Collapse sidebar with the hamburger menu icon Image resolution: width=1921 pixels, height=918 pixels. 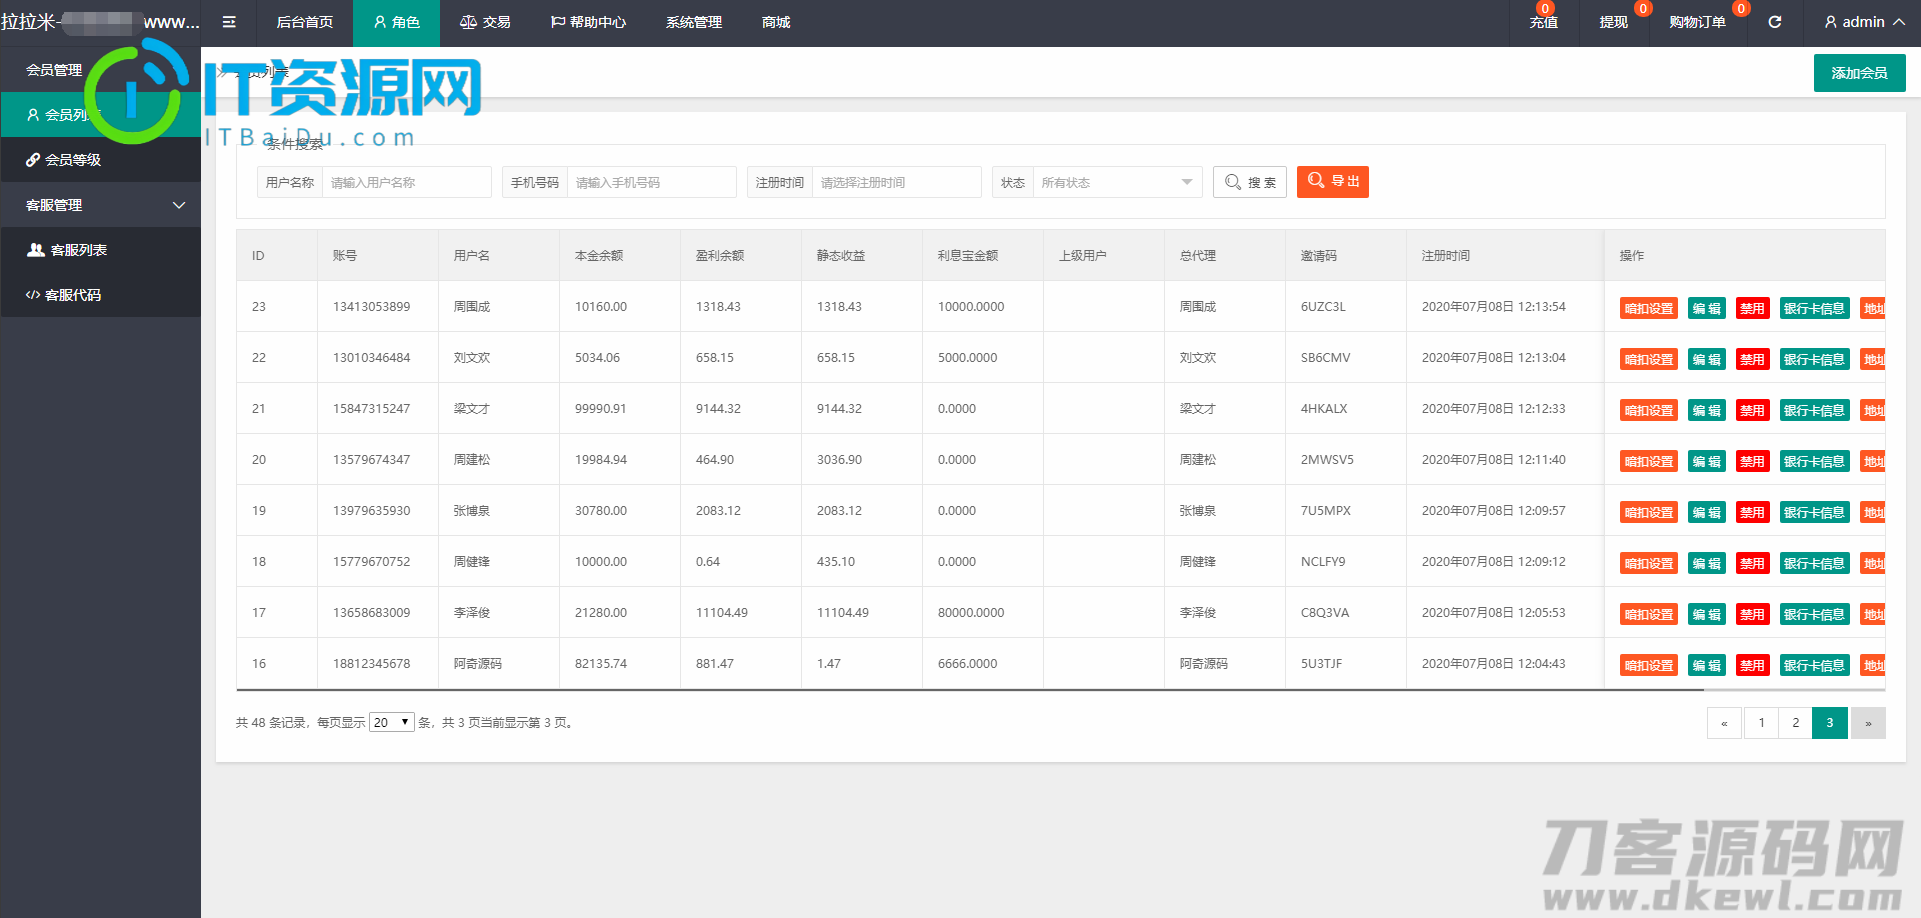tap(229, 22)
